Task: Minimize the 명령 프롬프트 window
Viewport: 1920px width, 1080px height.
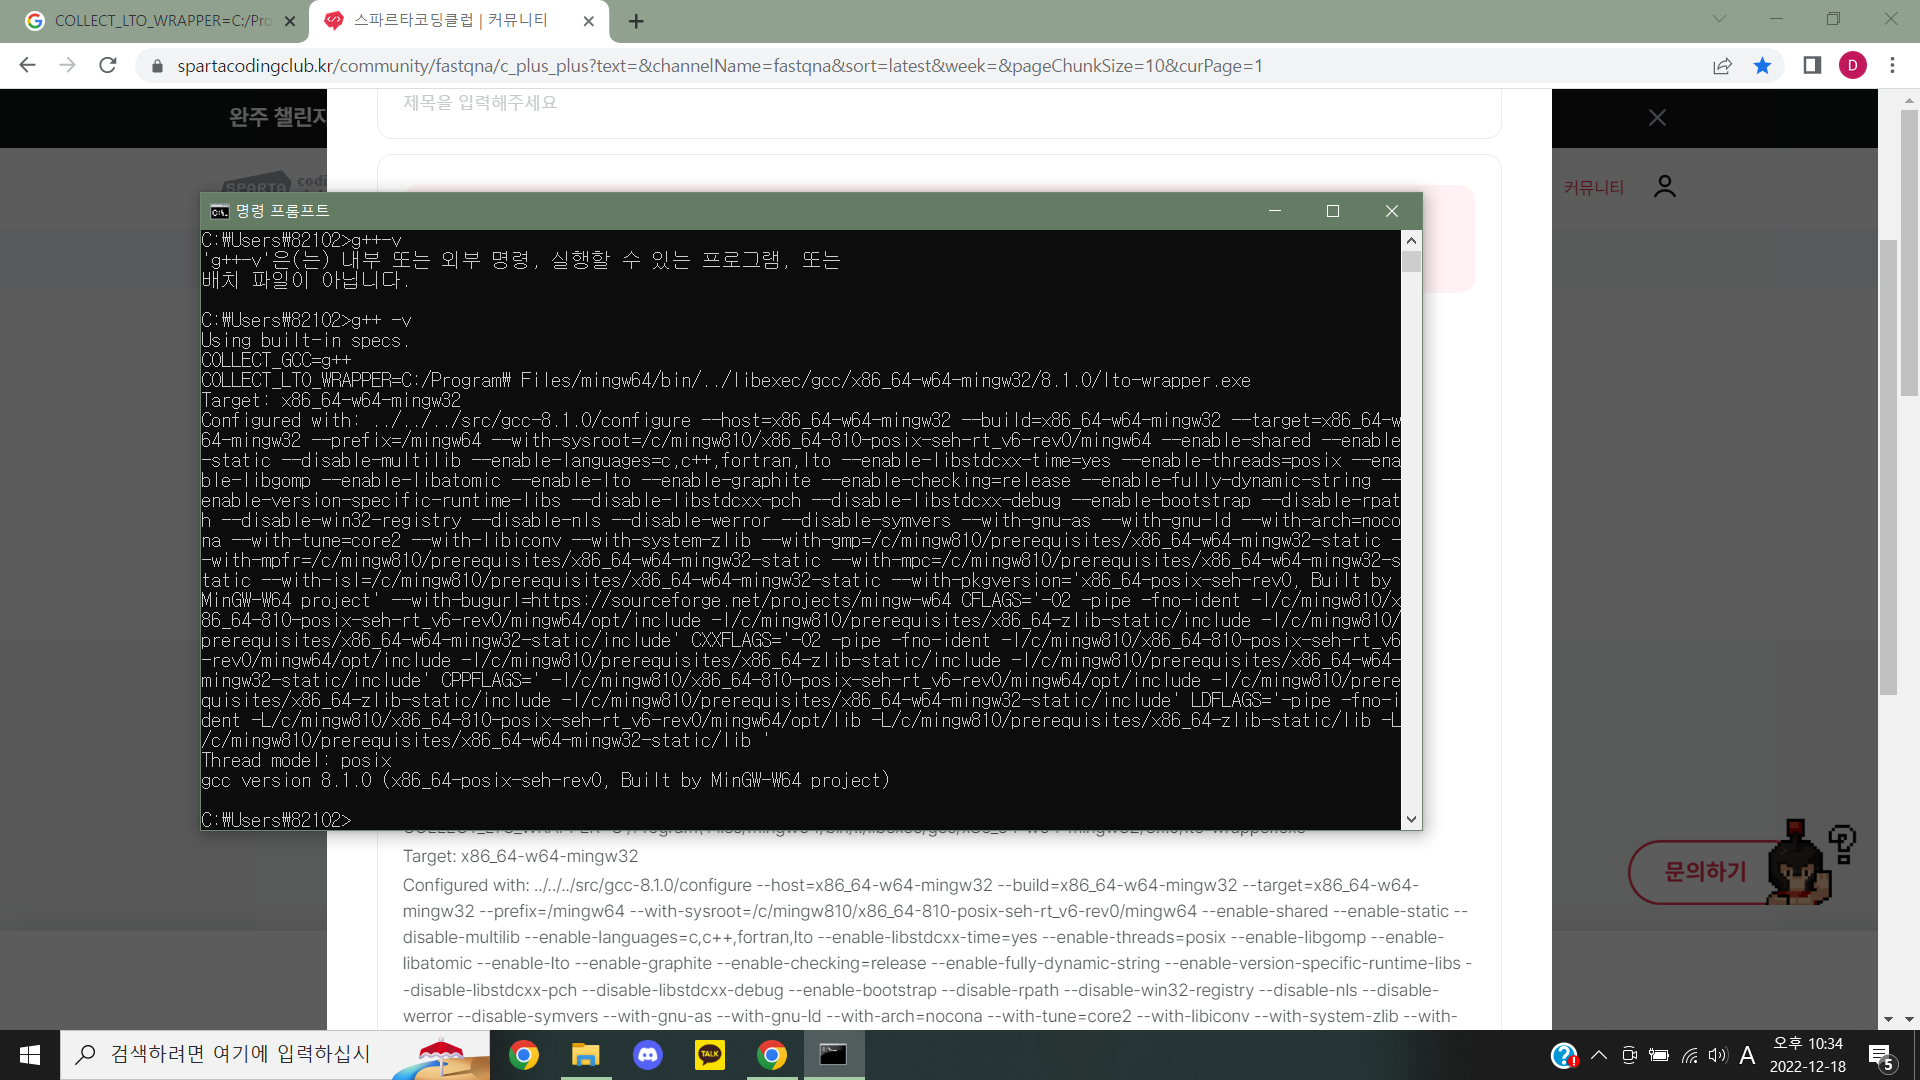Action: tap(1275, 211)
